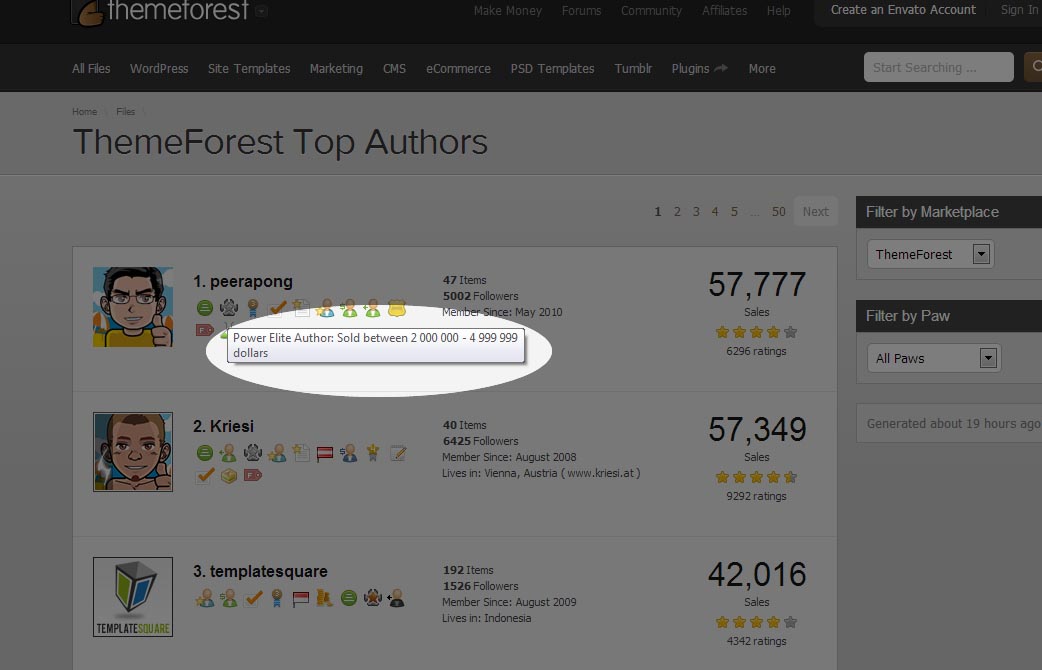Go to page 5 of authors

tap(734, 211)
